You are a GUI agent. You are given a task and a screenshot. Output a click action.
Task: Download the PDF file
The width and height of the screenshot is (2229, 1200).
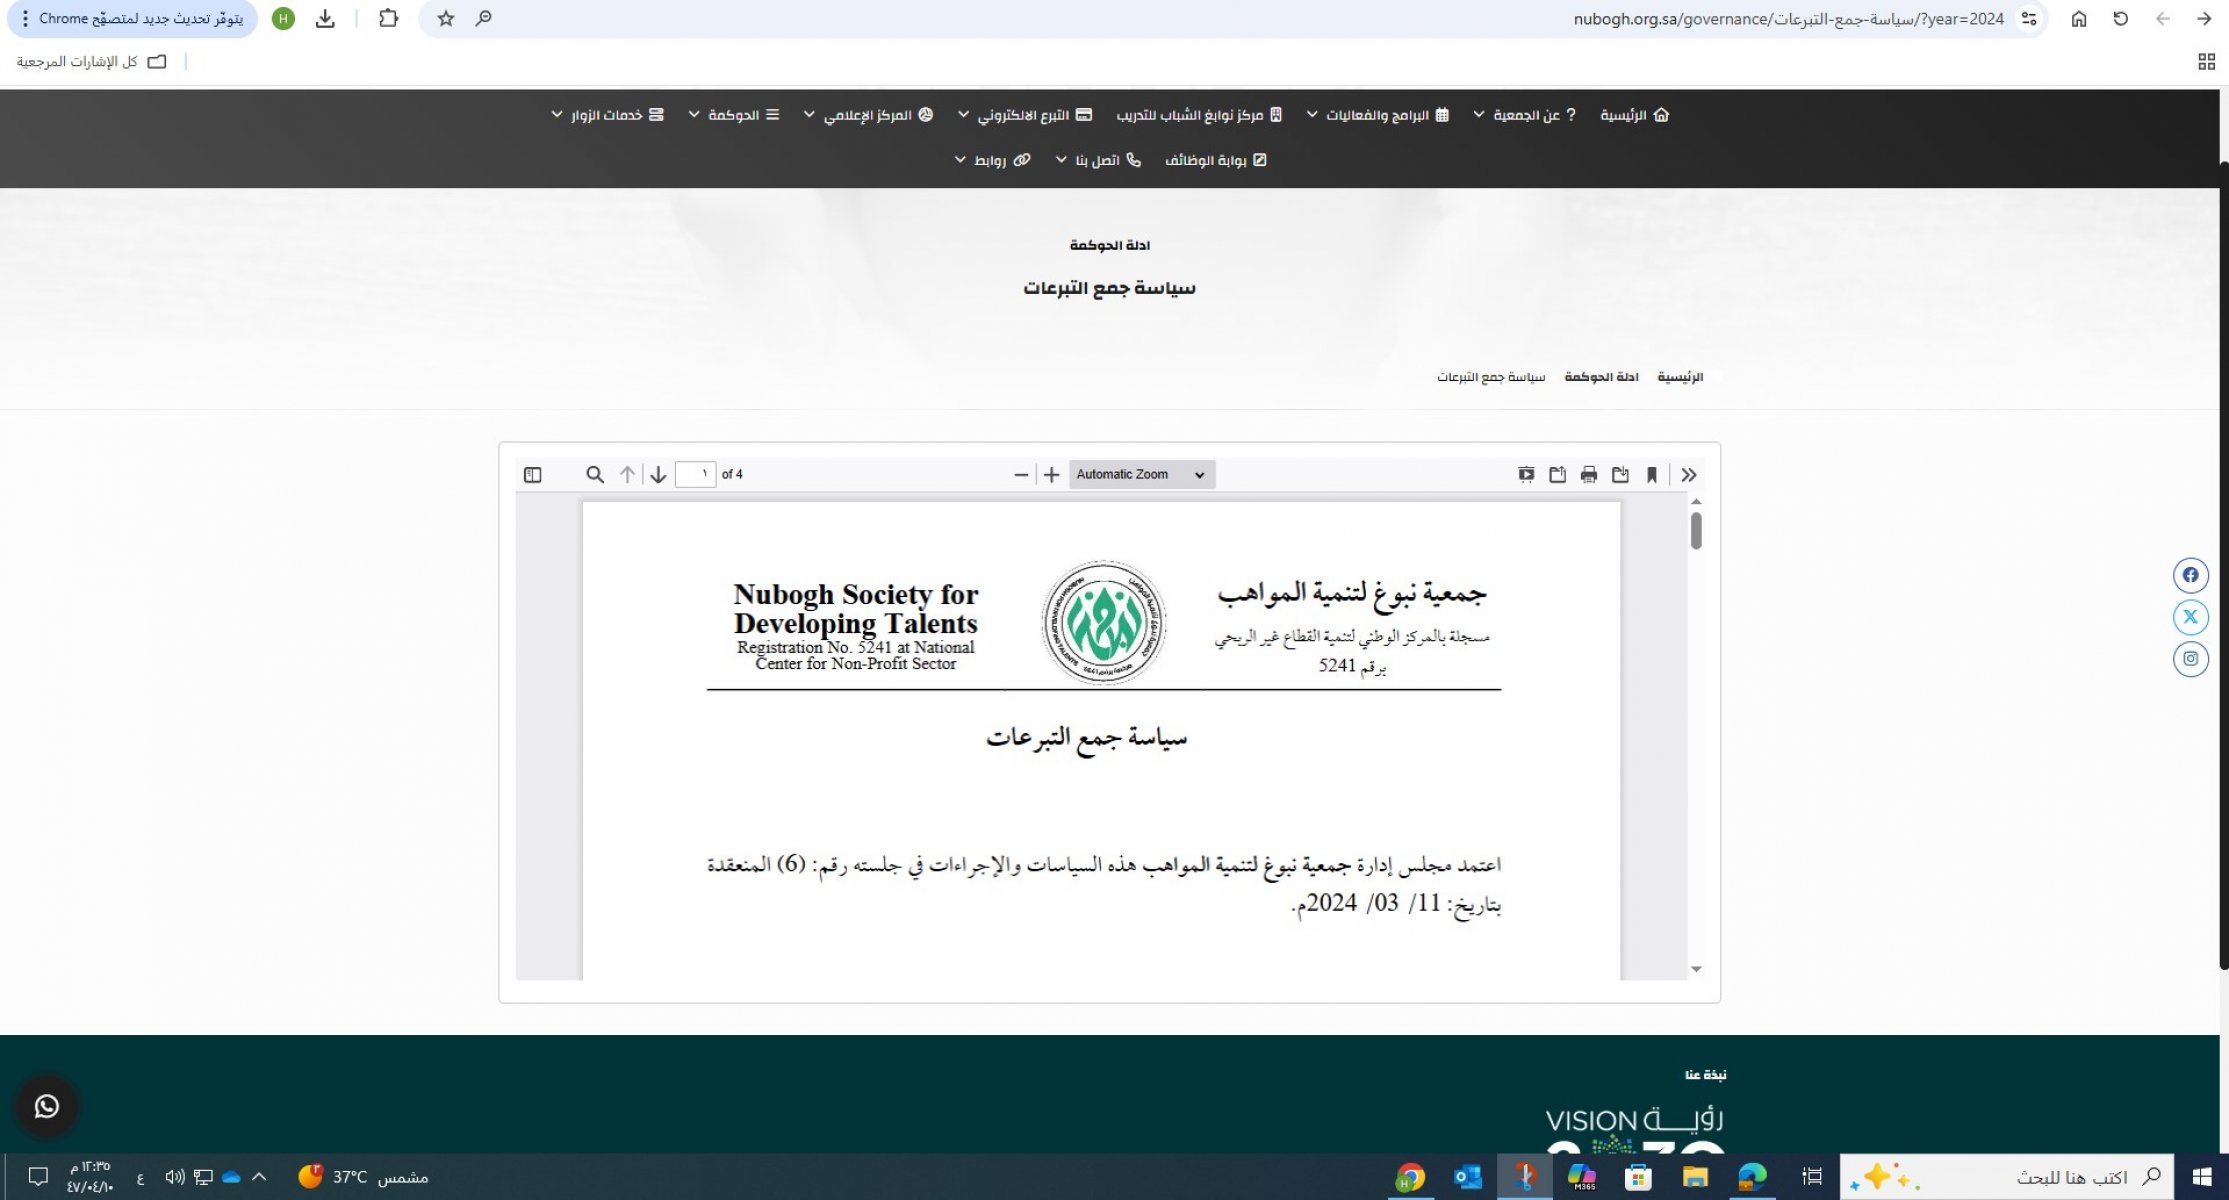[x=1620, y=475]
